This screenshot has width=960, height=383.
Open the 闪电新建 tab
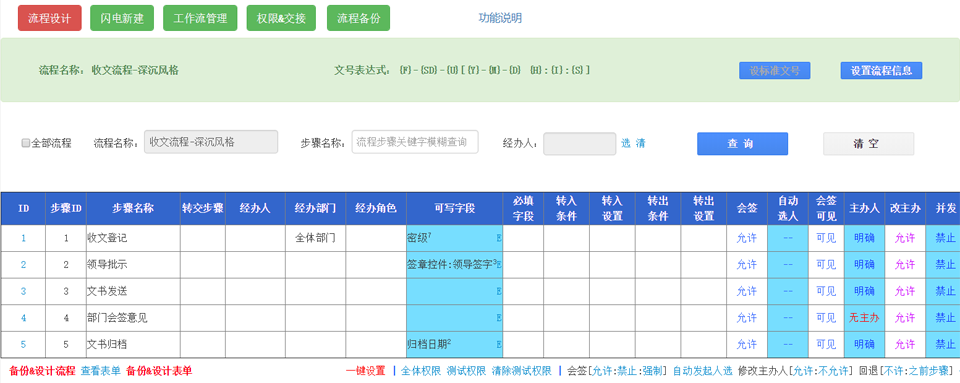[122, 18]
